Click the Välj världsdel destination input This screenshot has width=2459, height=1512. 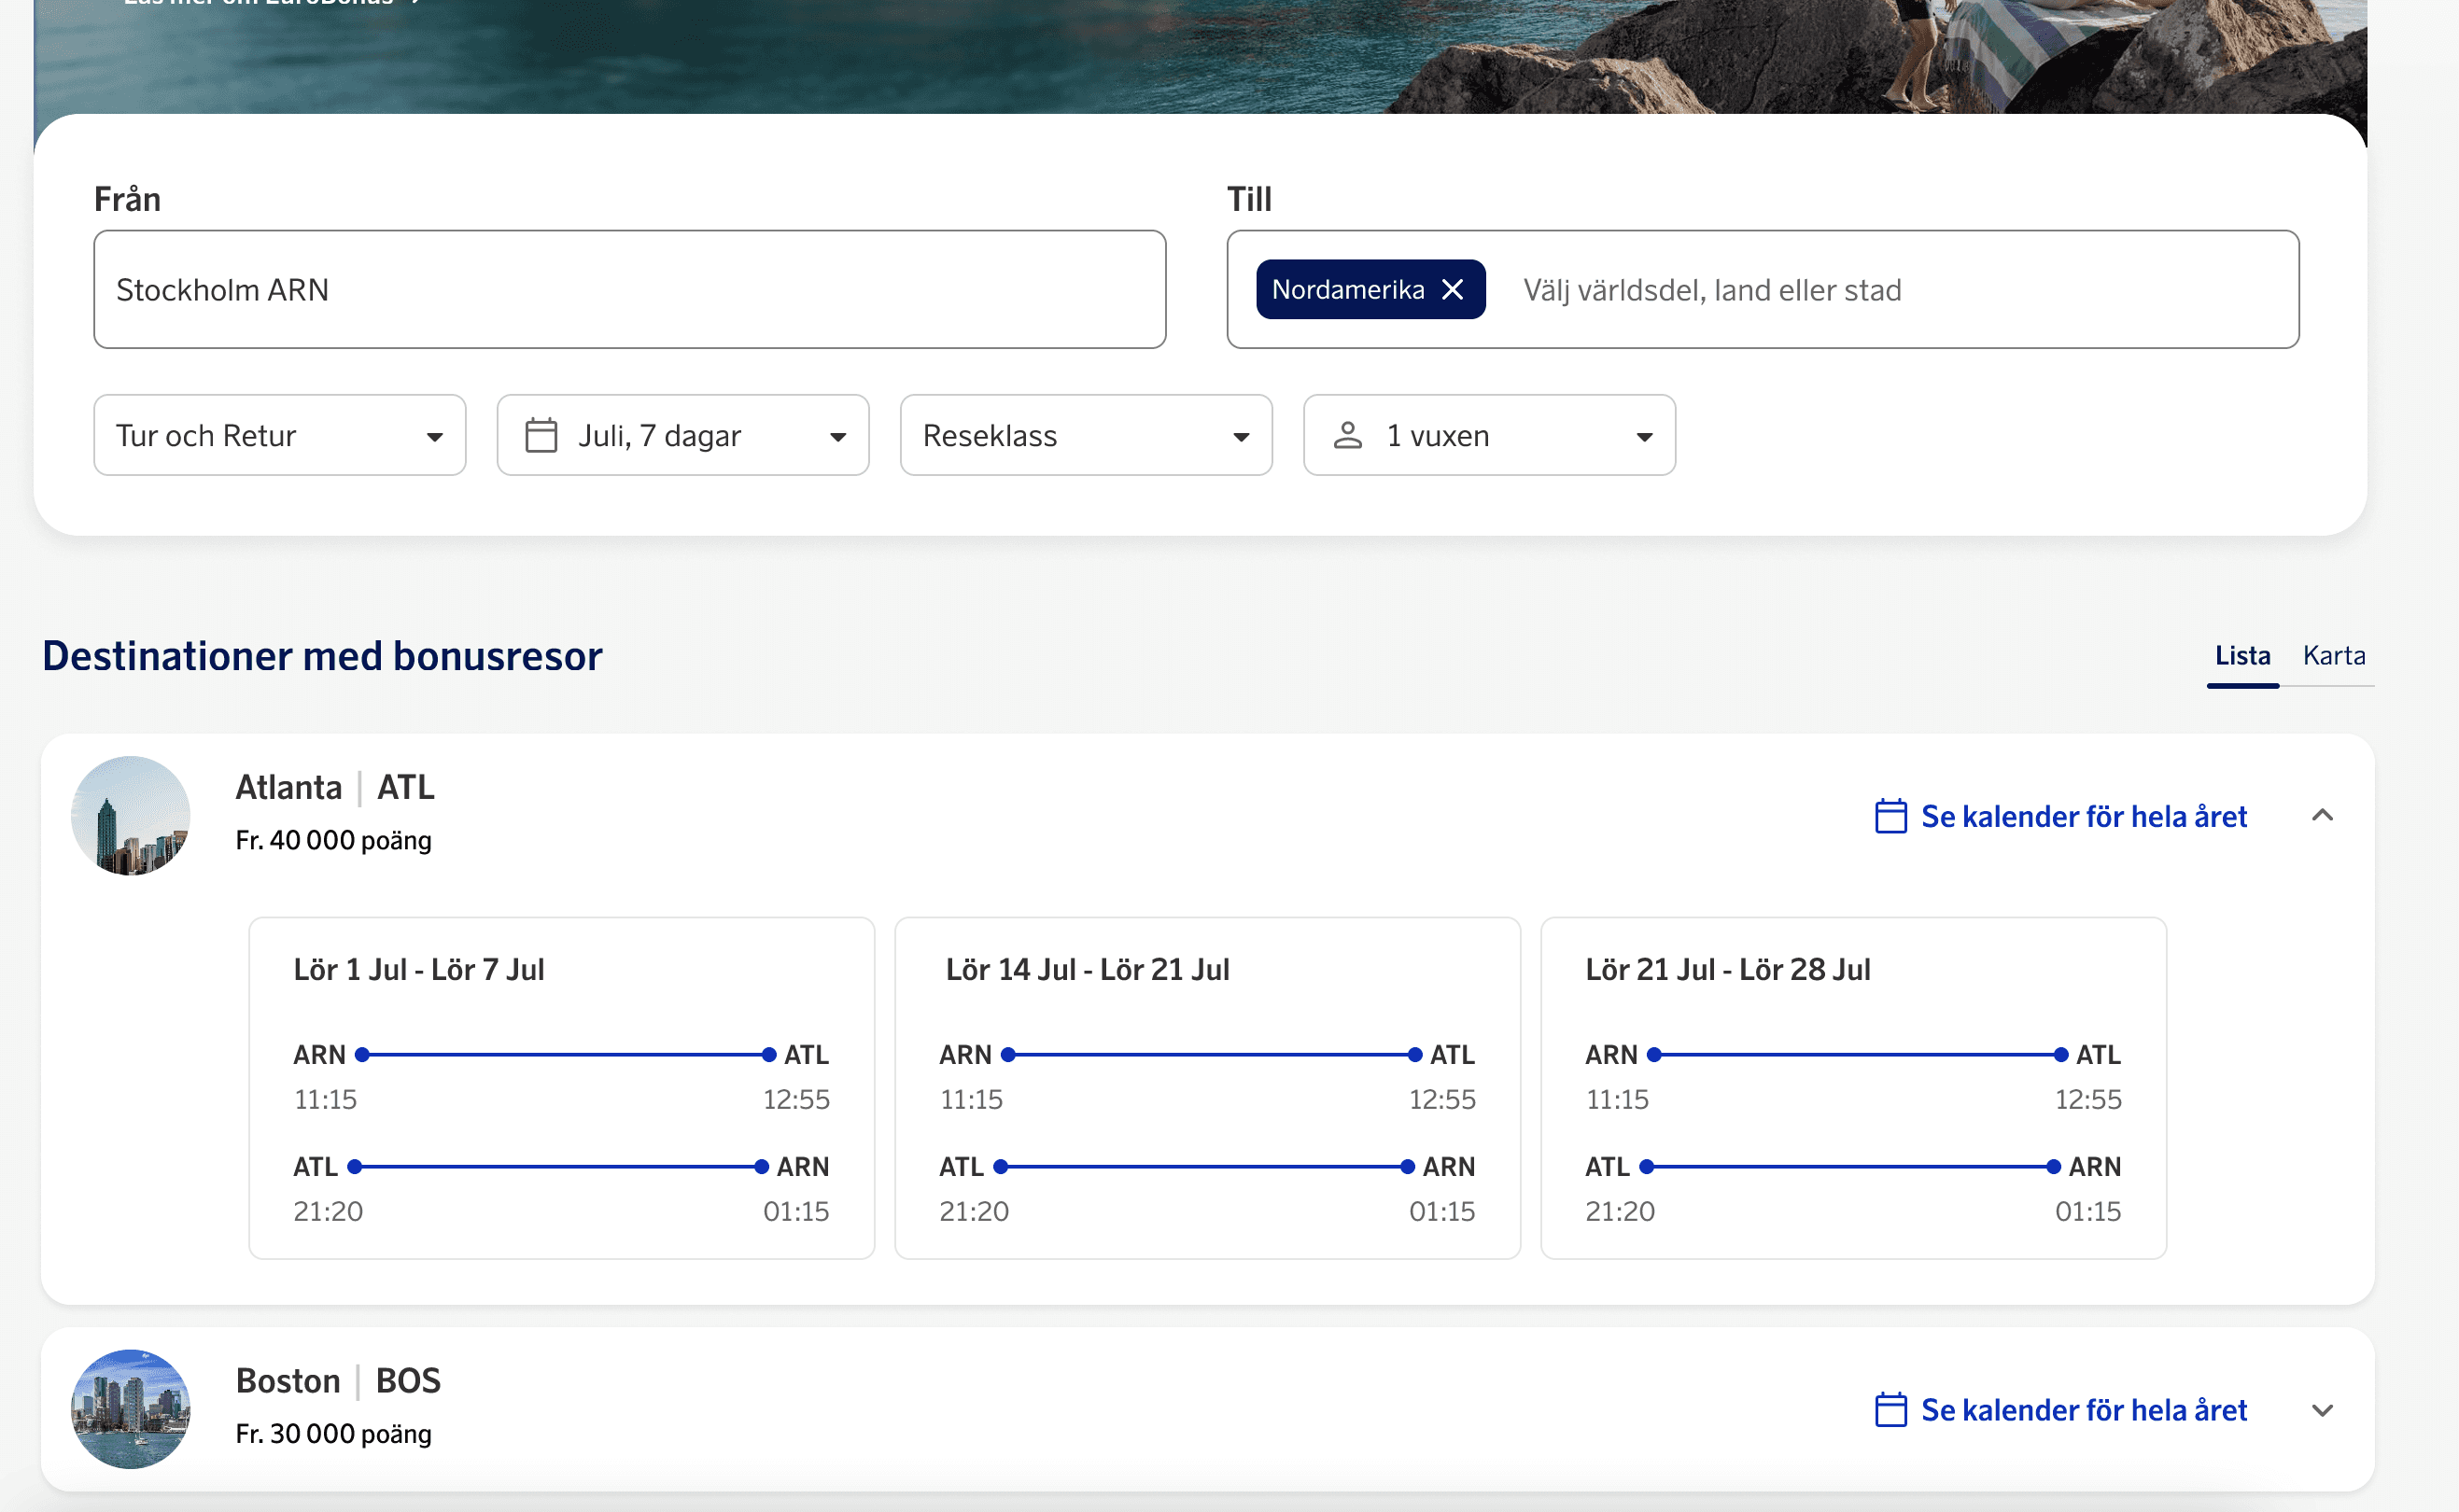click(x=1890, y=290)
